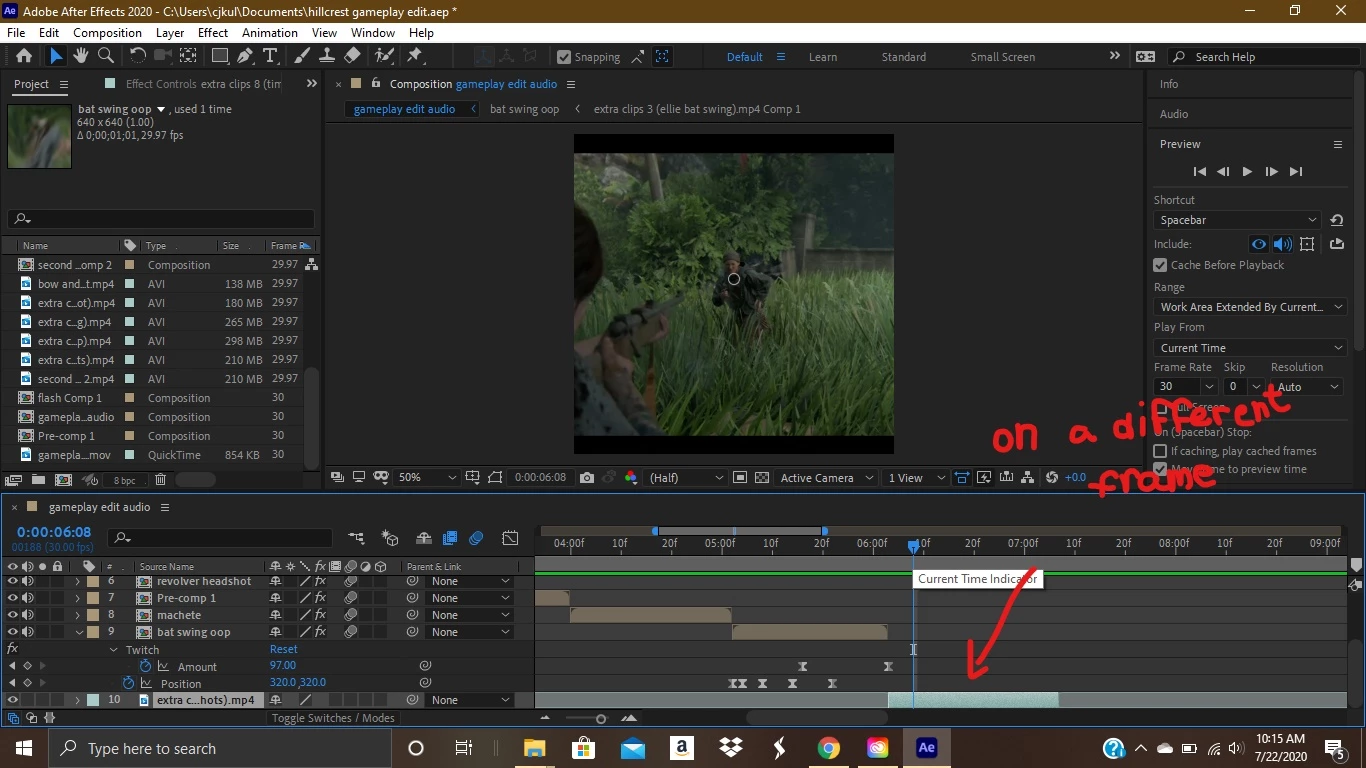Select the Rotation tool

[x=138, y=56]
